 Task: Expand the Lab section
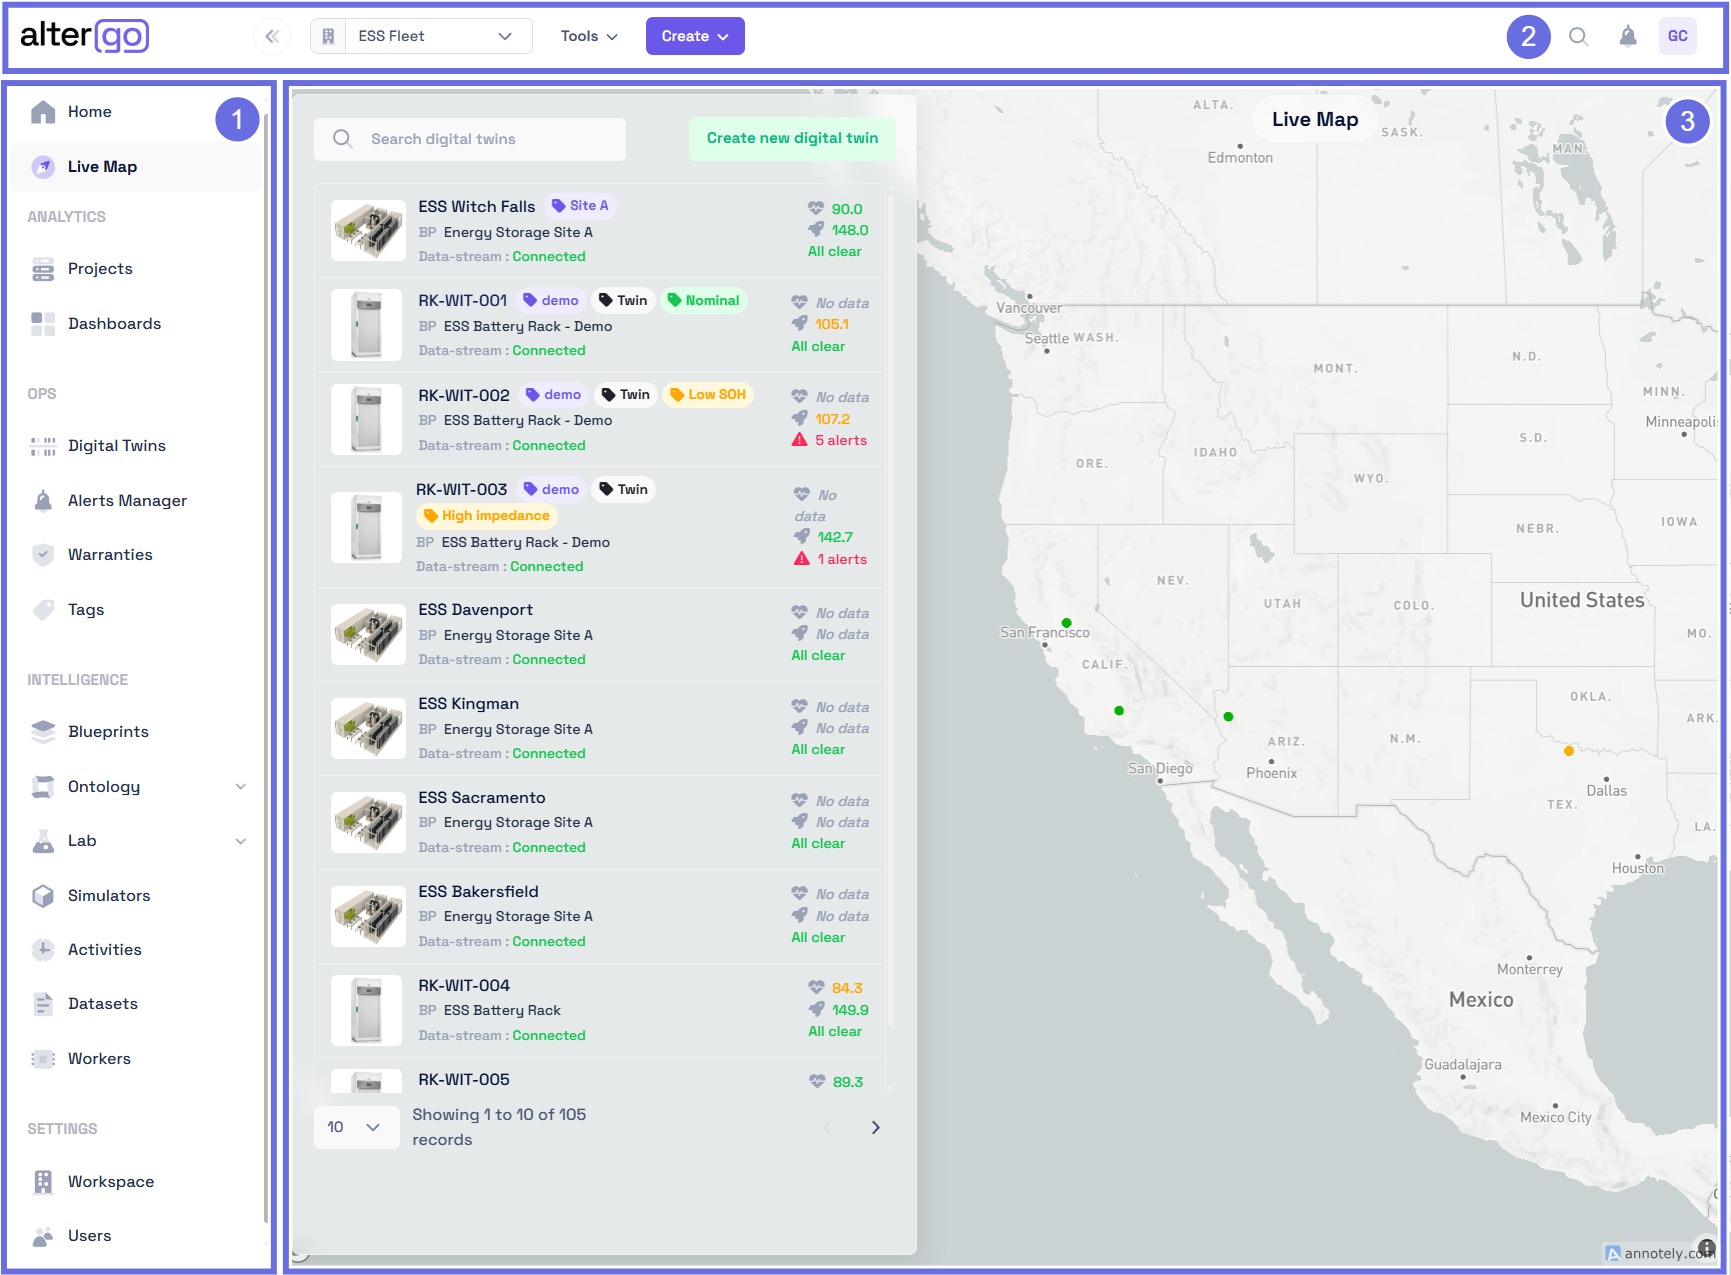coord(240,841)
